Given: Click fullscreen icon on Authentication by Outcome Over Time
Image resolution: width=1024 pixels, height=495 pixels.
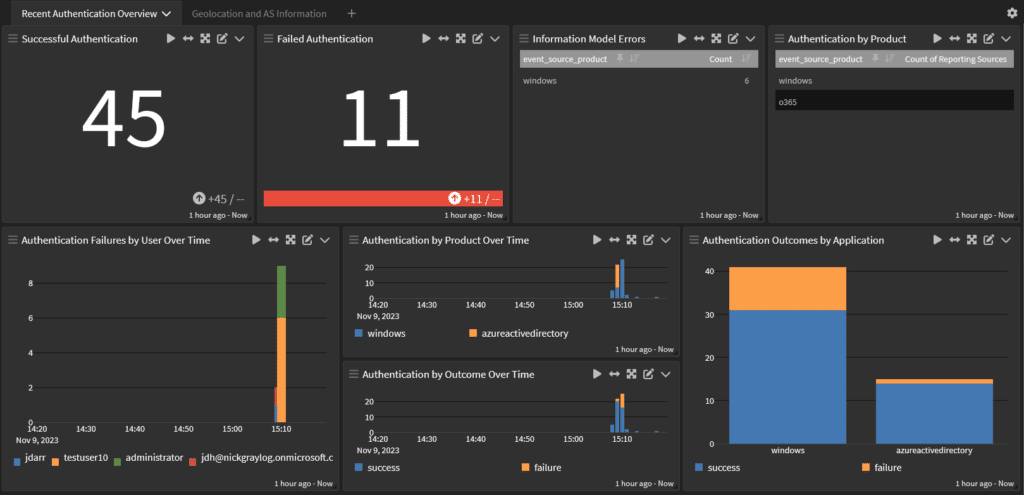Looking at the screenshot, I should 631,374.
